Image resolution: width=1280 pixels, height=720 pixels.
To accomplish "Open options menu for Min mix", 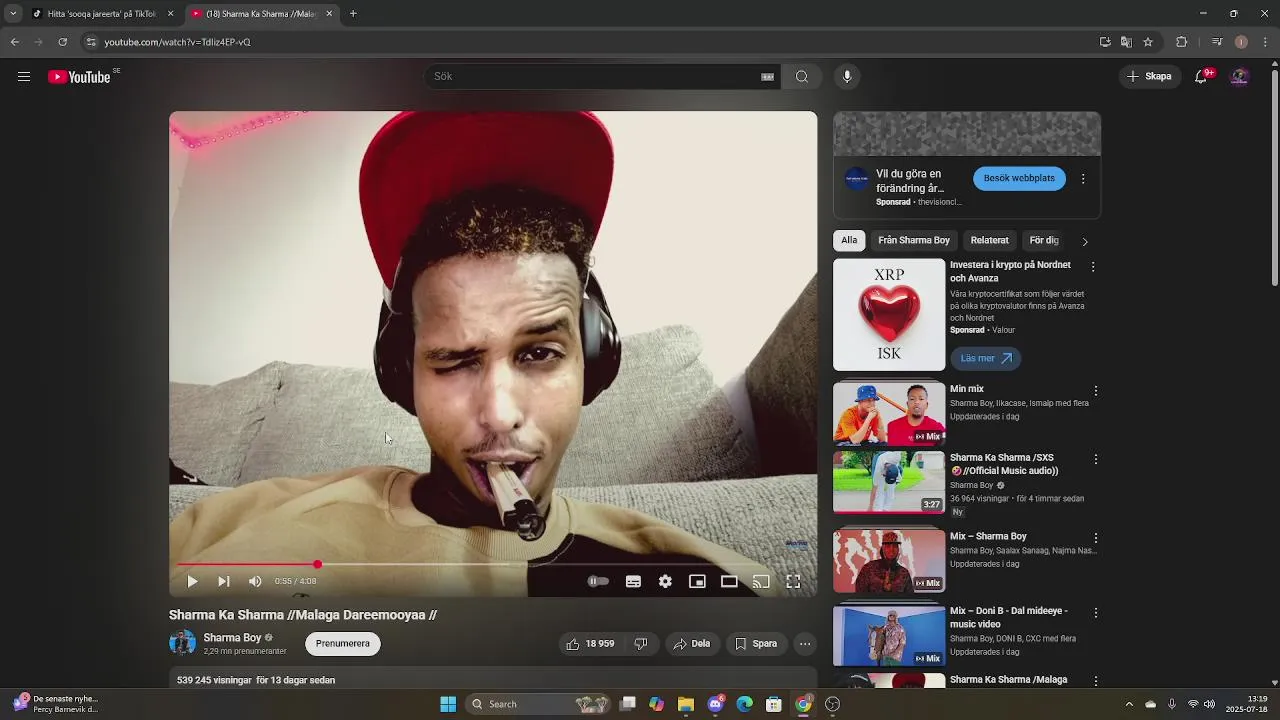I will [1096, 391].
